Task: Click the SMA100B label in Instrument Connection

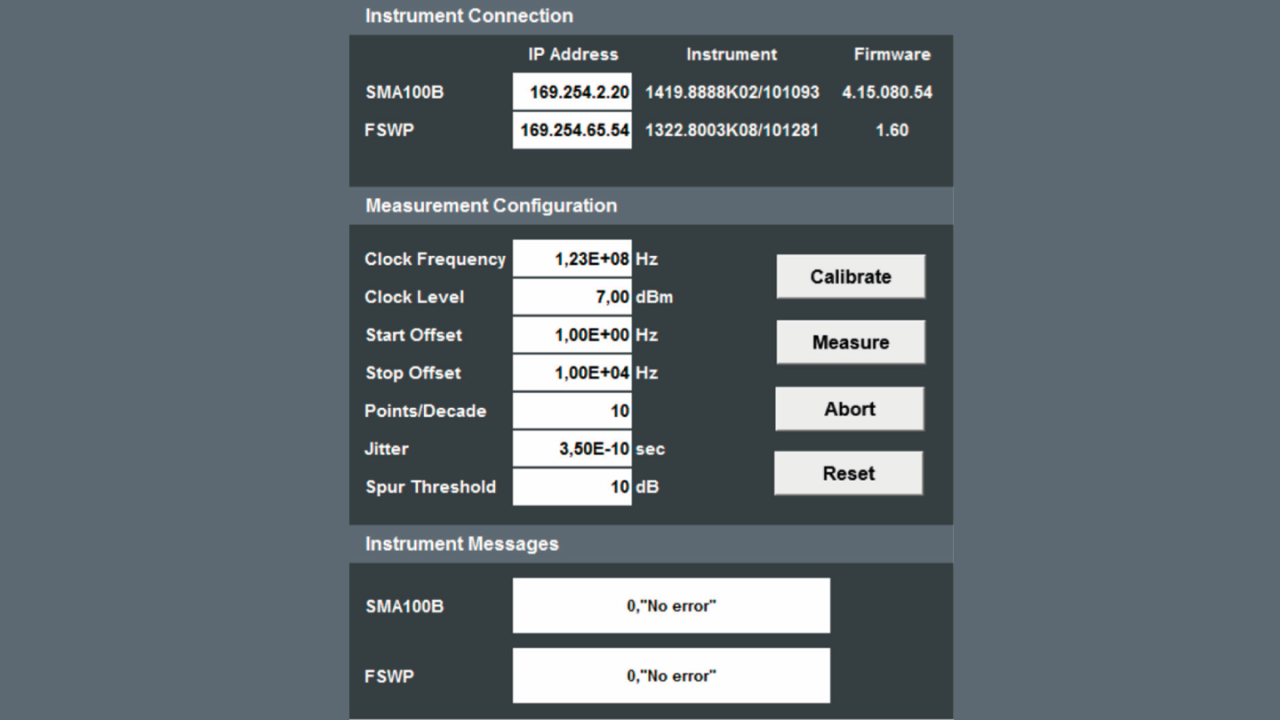Action: [x=404, y=92]
